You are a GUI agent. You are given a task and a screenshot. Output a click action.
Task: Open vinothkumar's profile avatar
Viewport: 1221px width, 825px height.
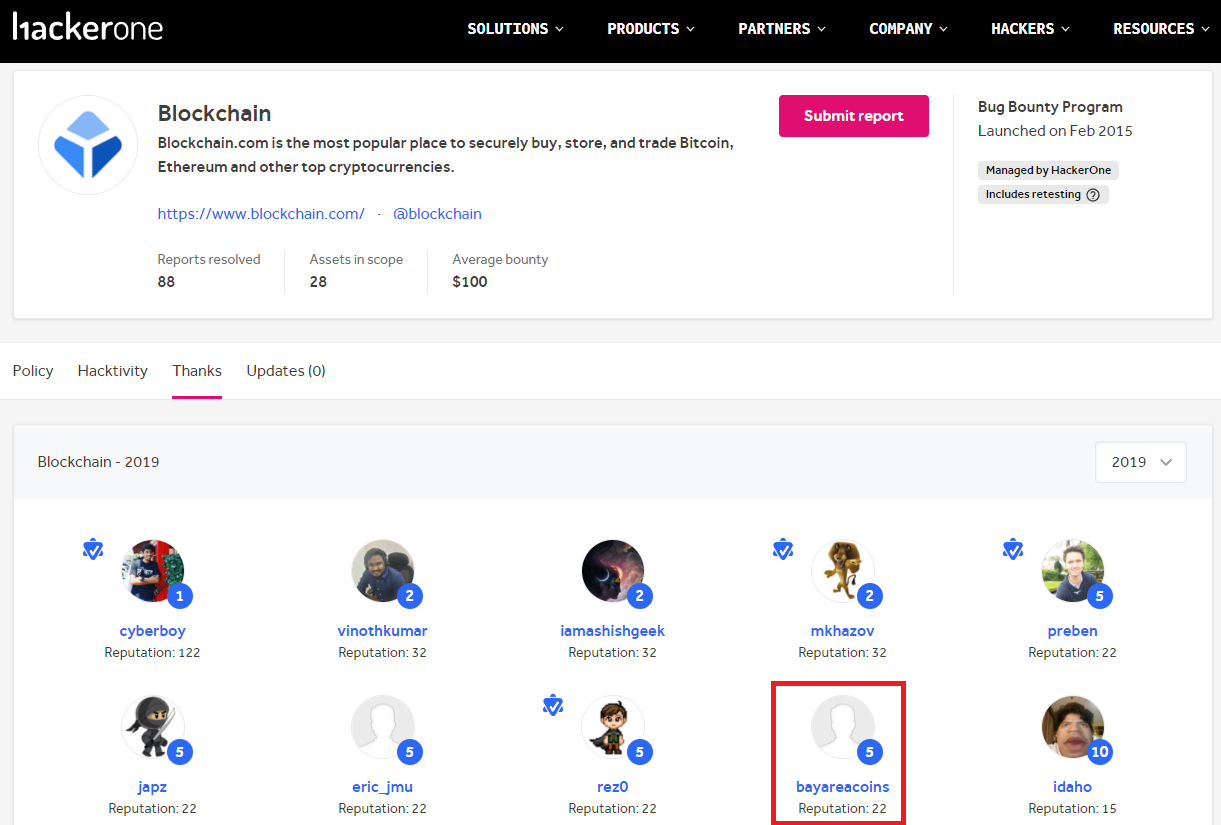coord(382,571)
